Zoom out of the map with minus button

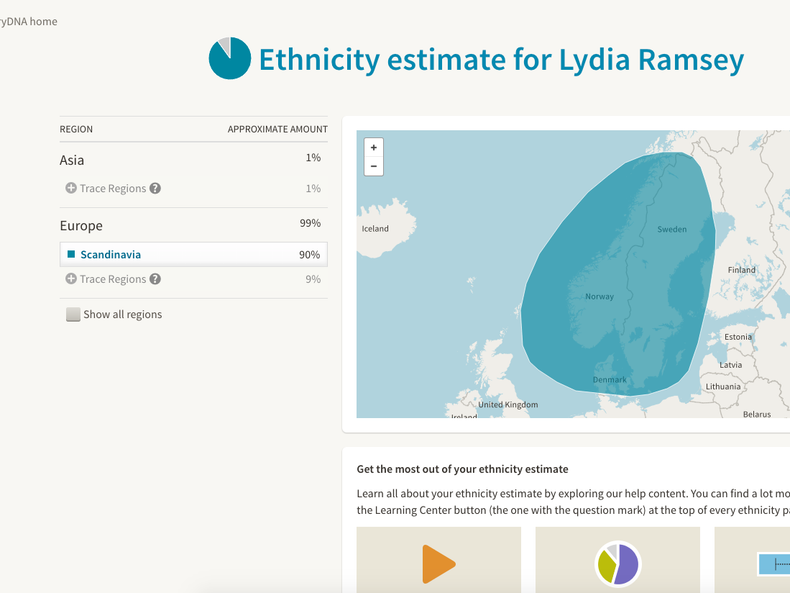(x=374, y=166)
